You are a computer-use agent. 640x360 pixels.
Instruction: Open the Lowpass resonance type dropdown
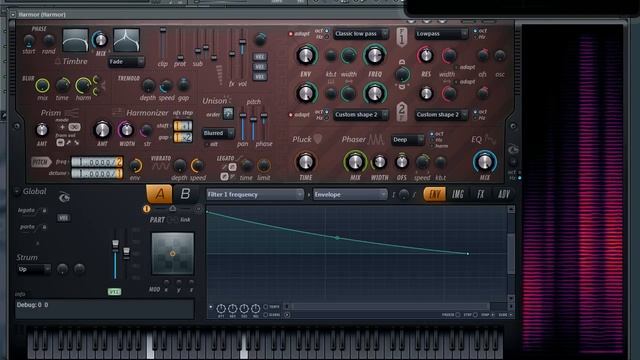coord(441,34)
